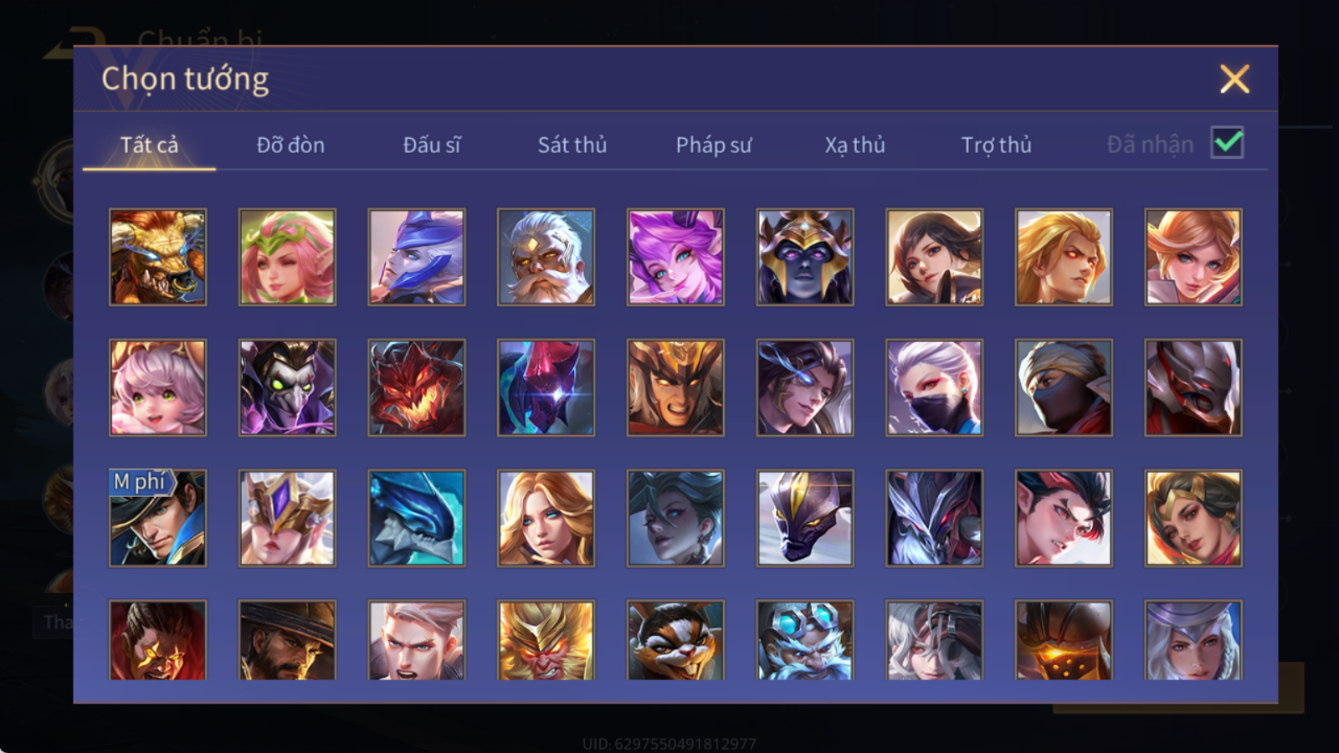Select the raccoon hero portrait
This screenshot has width=1339, height=753.
click(x=675, y=640)
